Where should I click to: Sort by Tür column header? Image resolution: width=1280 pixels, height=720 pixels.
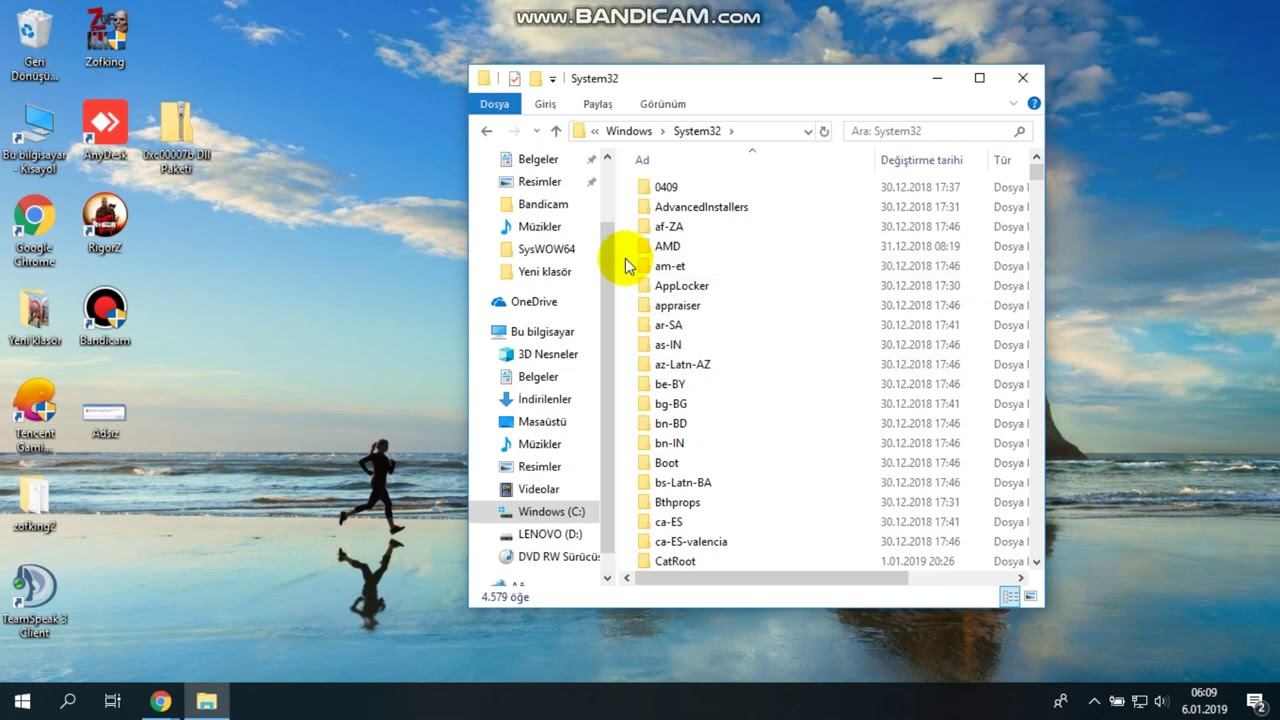coord(1007,160)
